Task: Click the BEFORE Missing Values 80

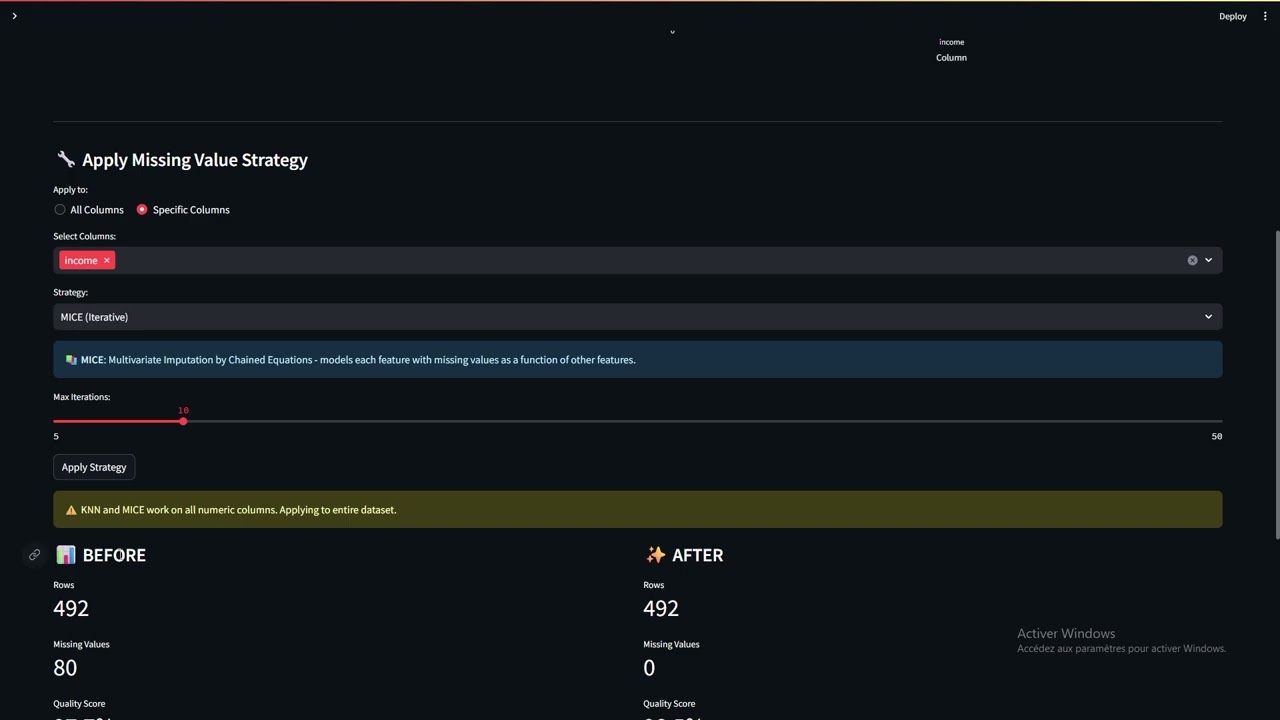Action: (65, 667)
